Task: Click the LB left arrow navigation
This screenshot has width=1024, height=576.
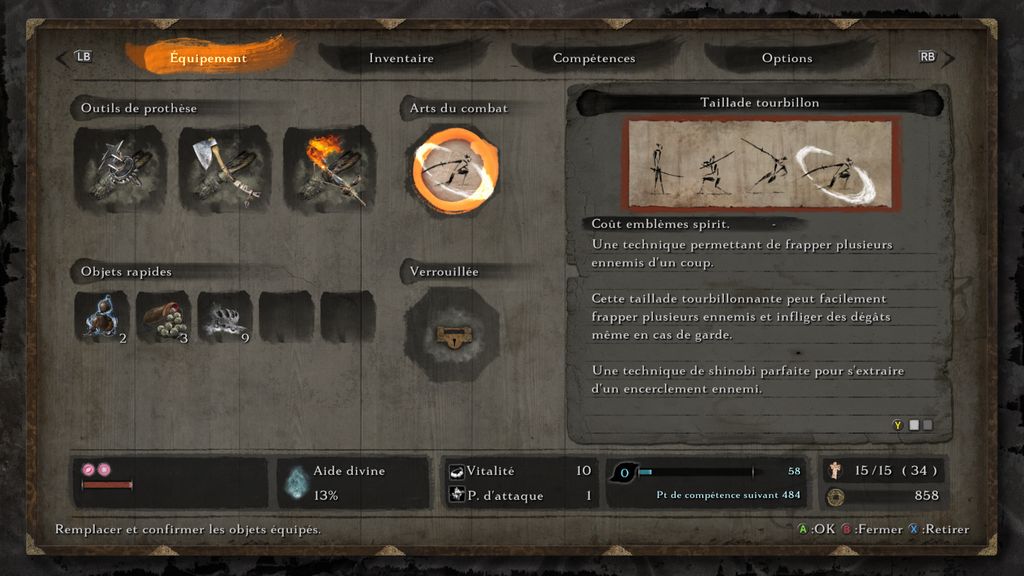Action: click(75, 57)
